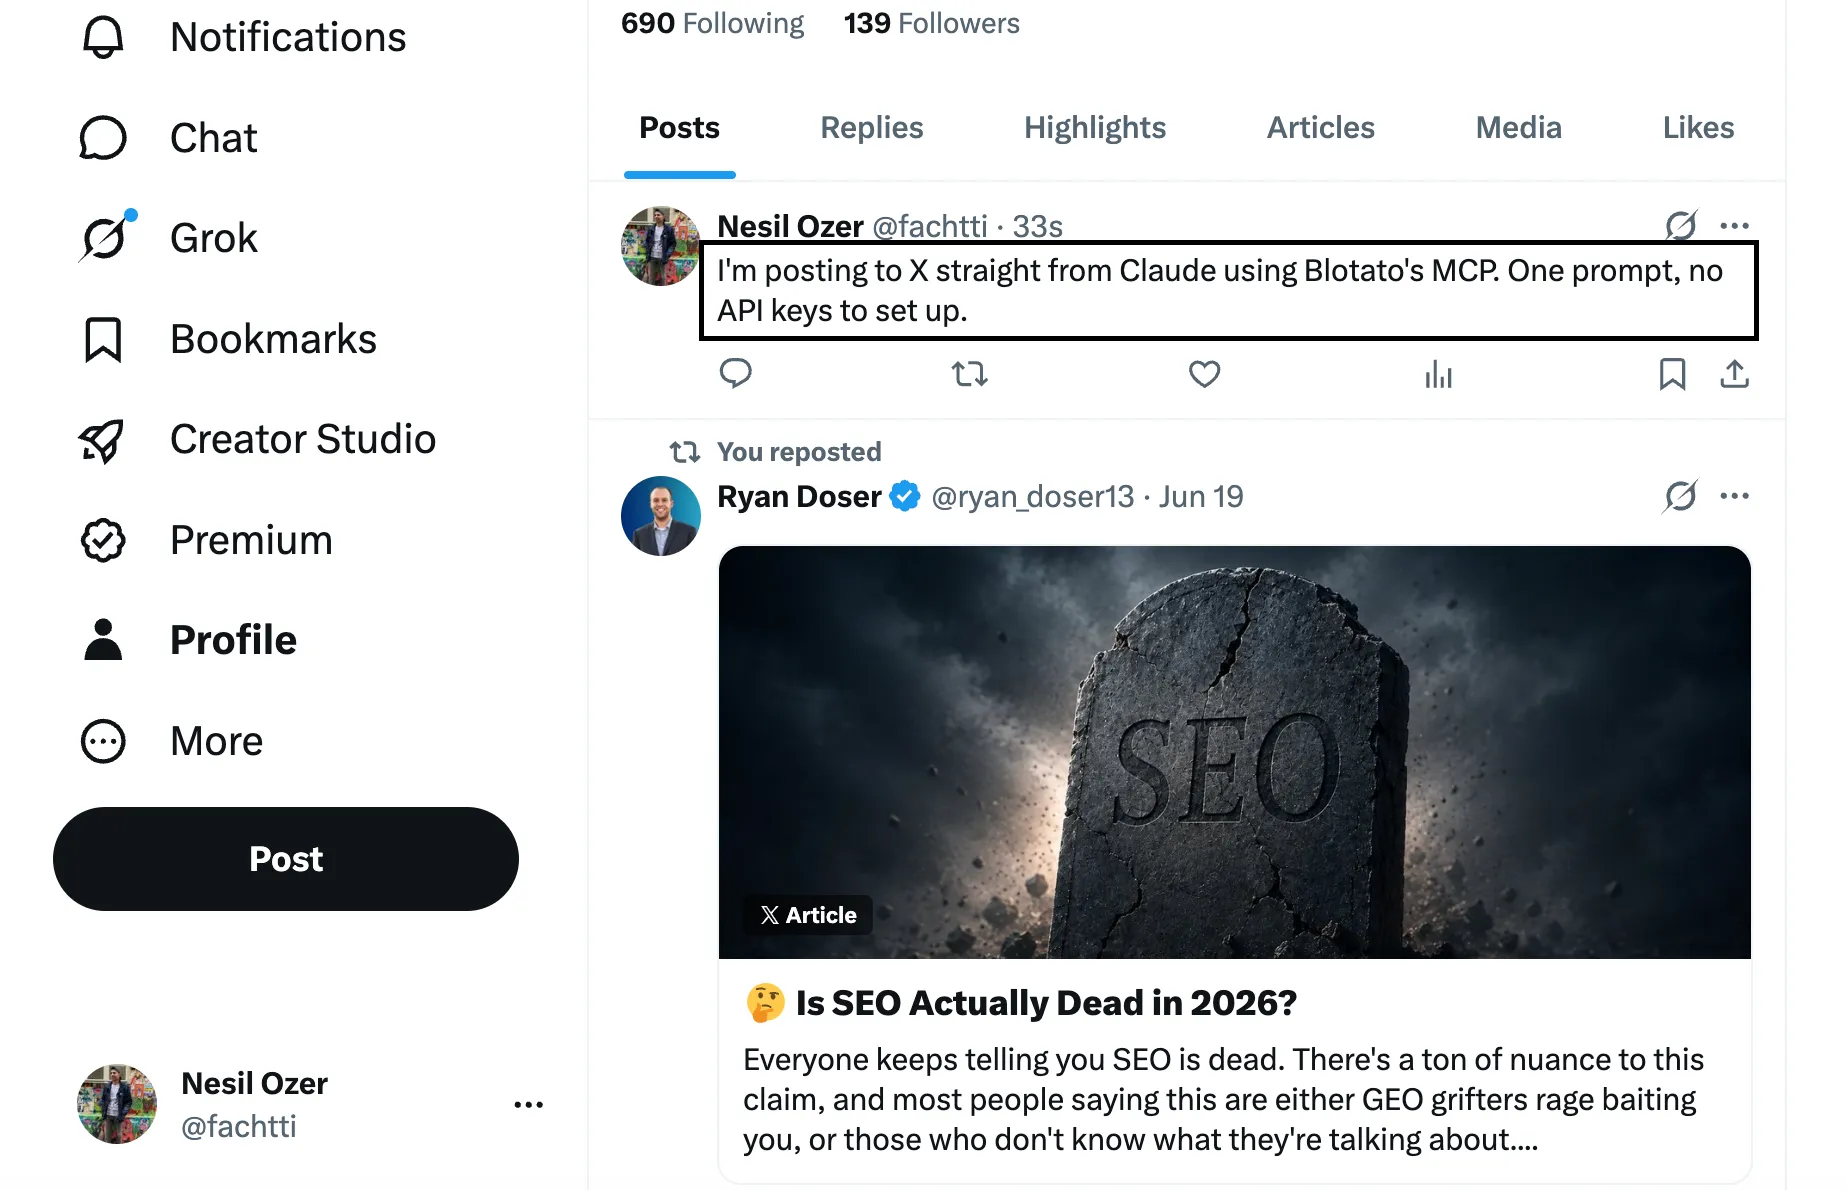Open Nesil Ozer account avatar at bottom
Image resolution: width=1846 pixels, height=1190 pixels.
click(117, 1104)
